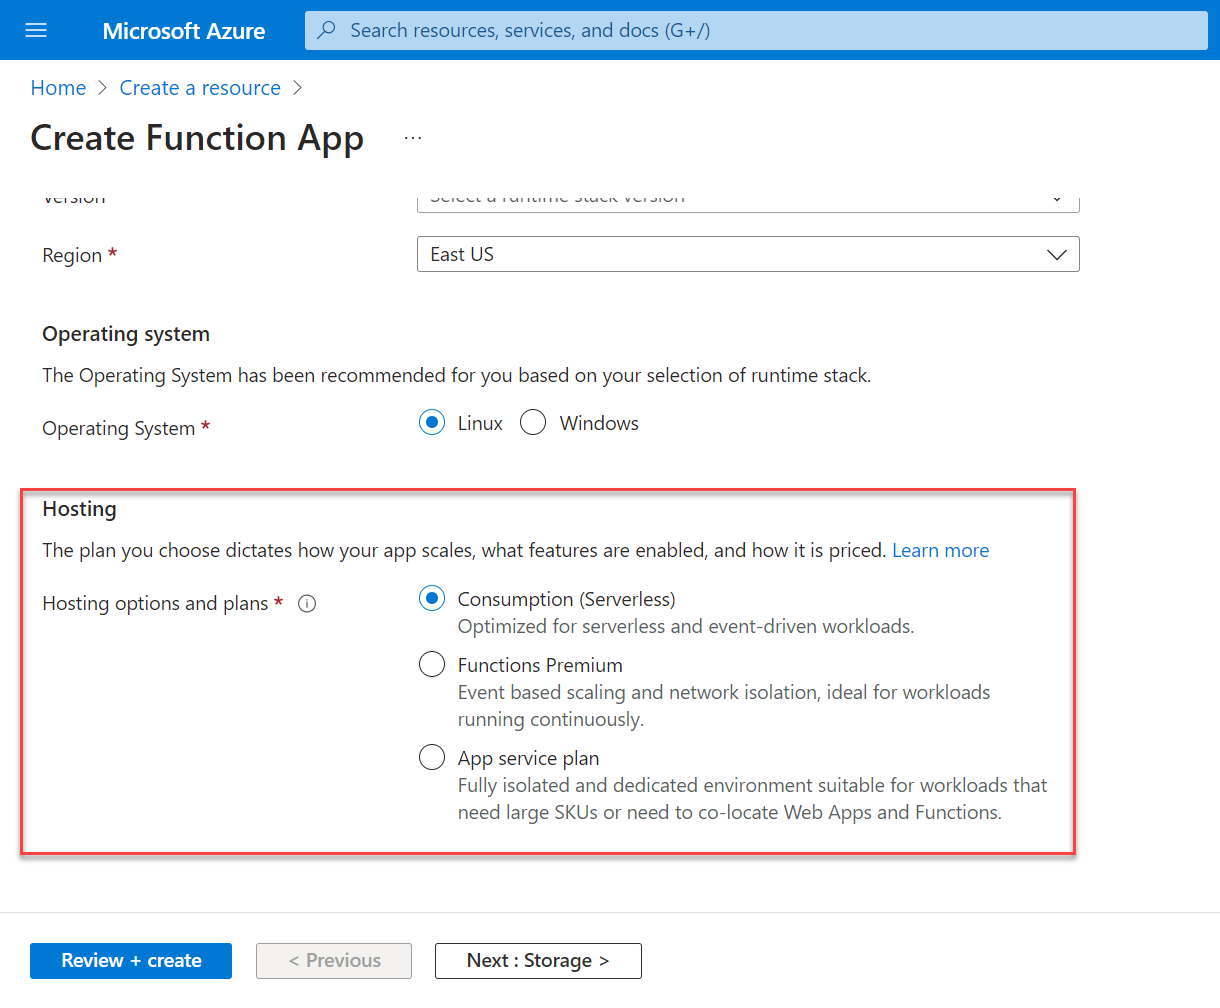Select the App service plan option
Viewport: 1220px width, 1008px height.
pos(431,756)
